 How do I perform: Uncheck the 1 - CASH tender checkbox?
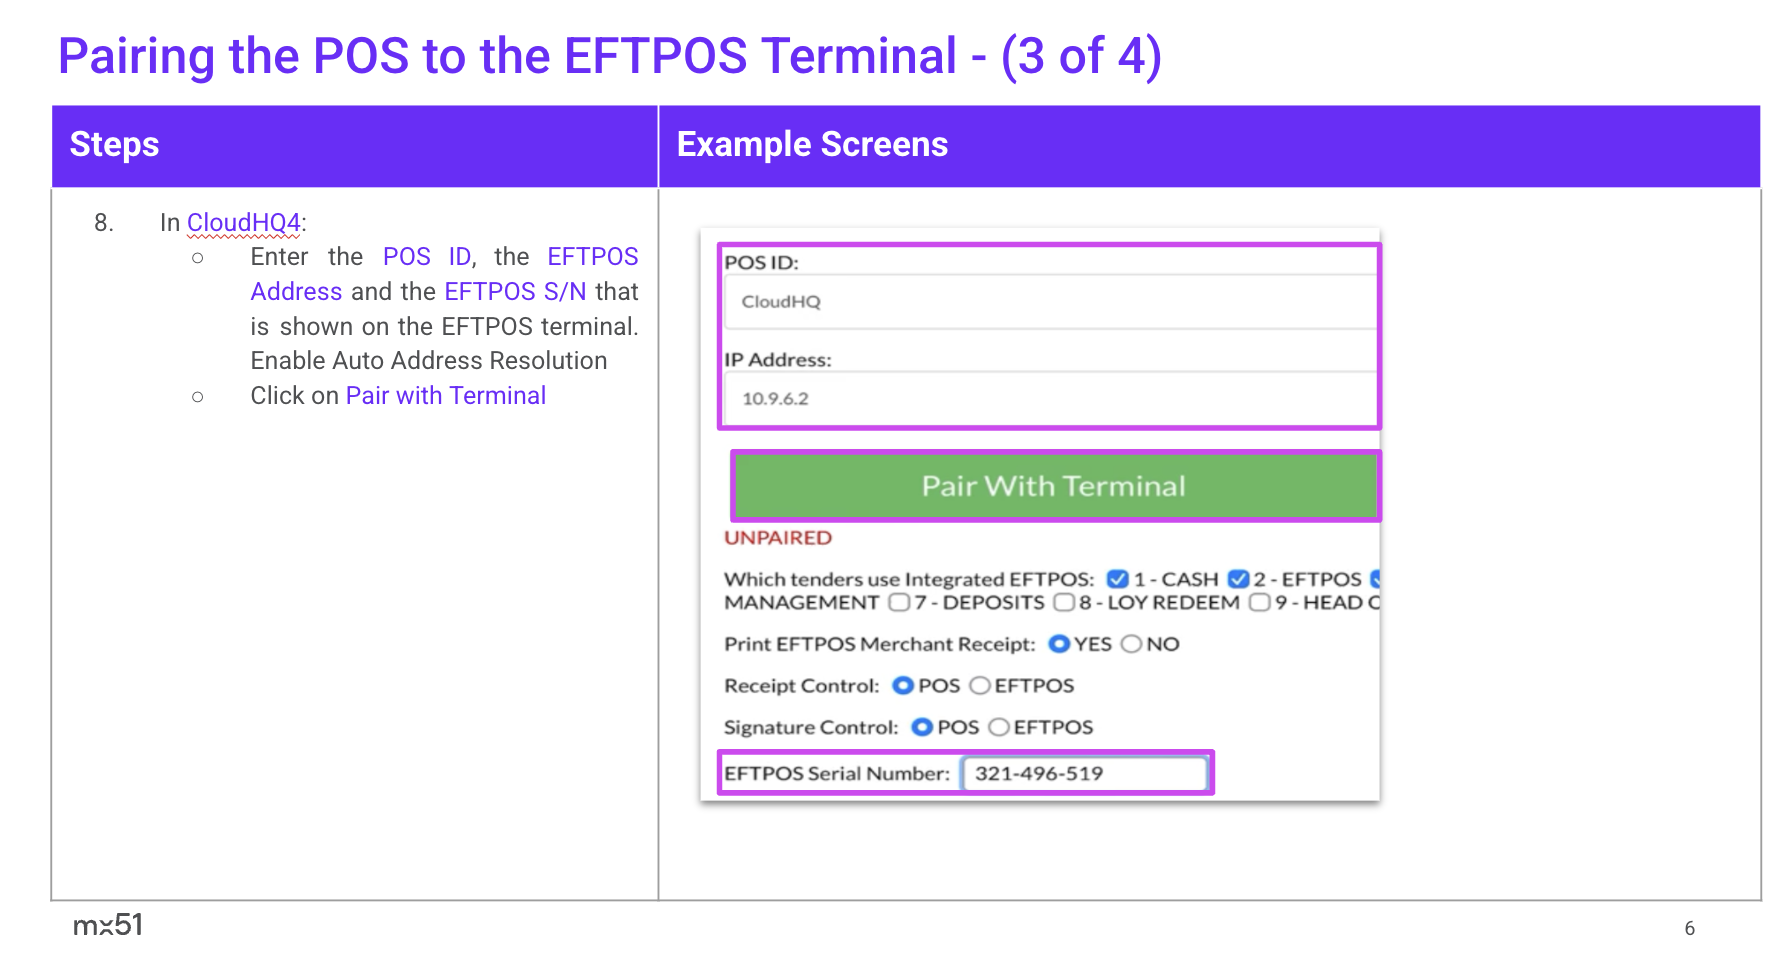pyautogui.click(x=1118, y=579)
